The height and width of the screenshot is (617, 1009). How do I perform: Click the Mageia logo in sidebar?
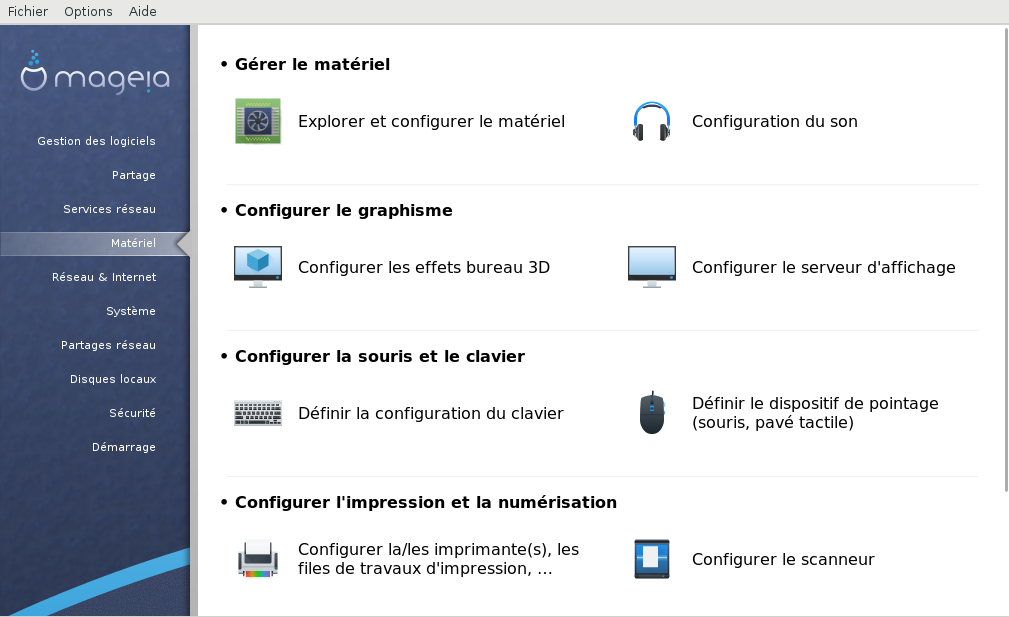[x=95, y=73]
